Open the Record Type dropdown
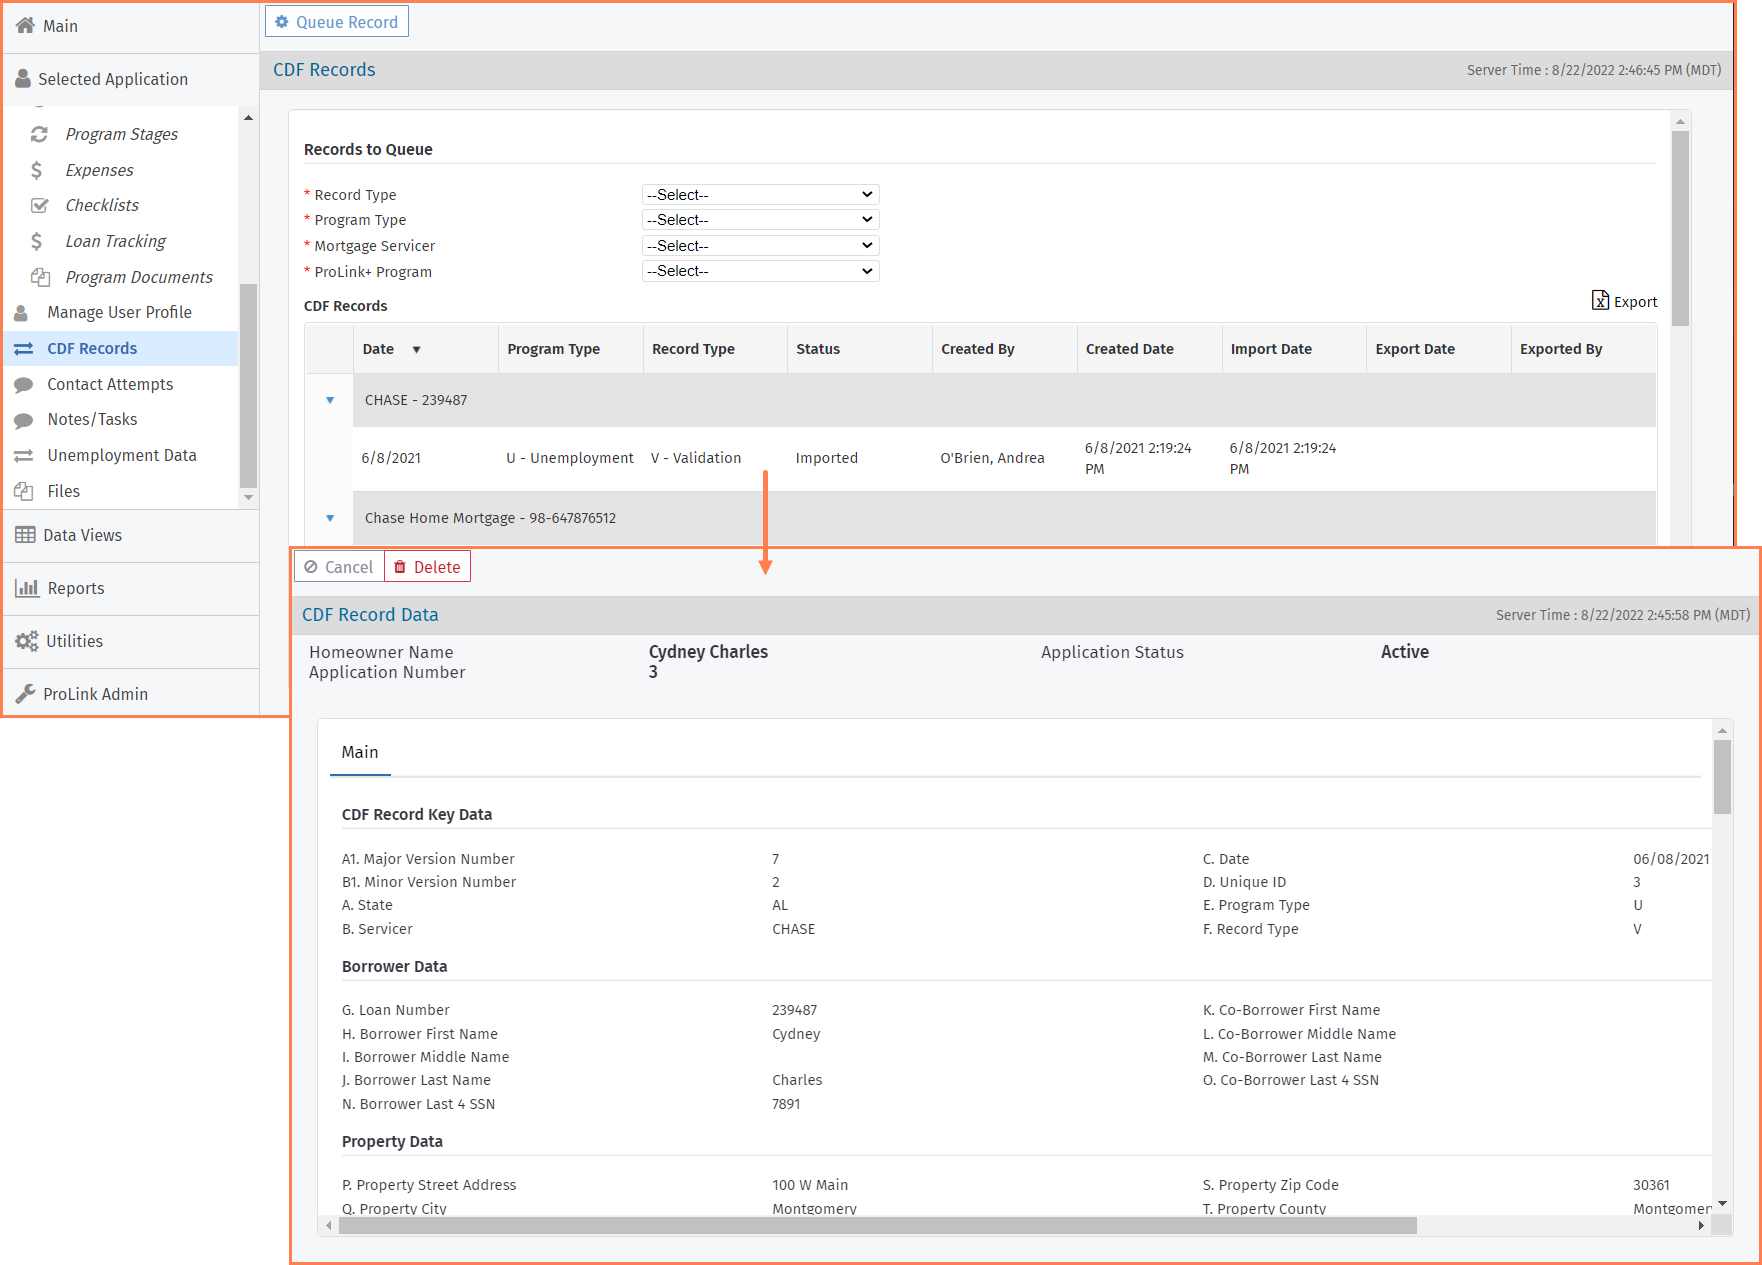The height and width of the screenshot is (1265, 1762). tap(760, 195)
